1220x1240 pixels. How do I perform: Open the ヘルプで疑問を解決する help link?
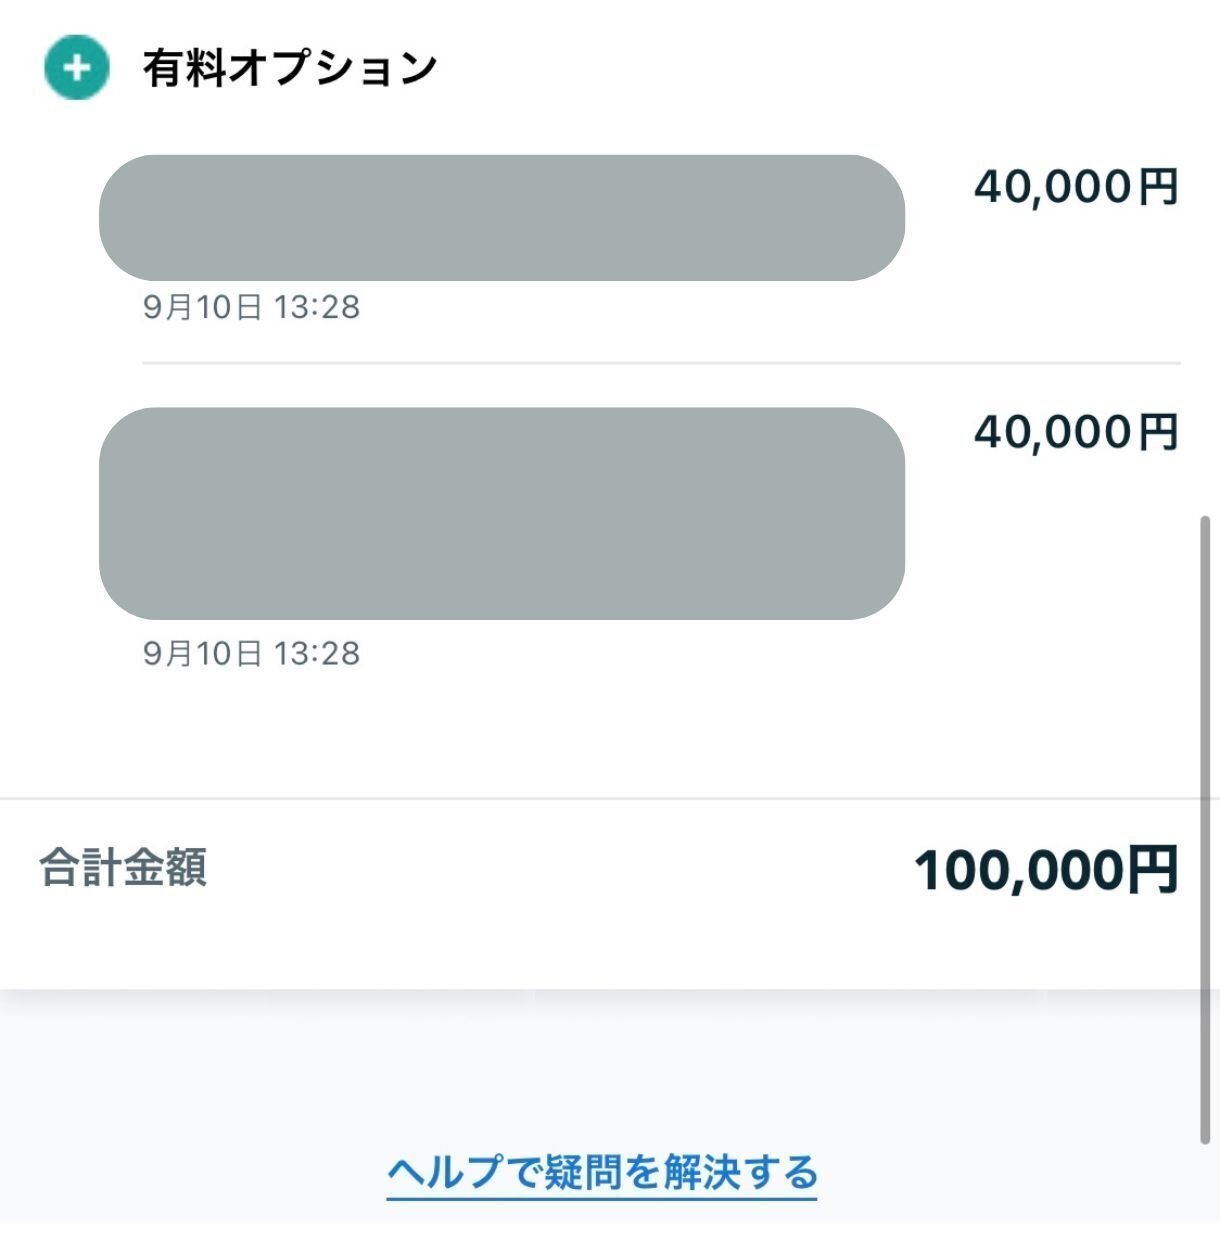coord(602,1172)
